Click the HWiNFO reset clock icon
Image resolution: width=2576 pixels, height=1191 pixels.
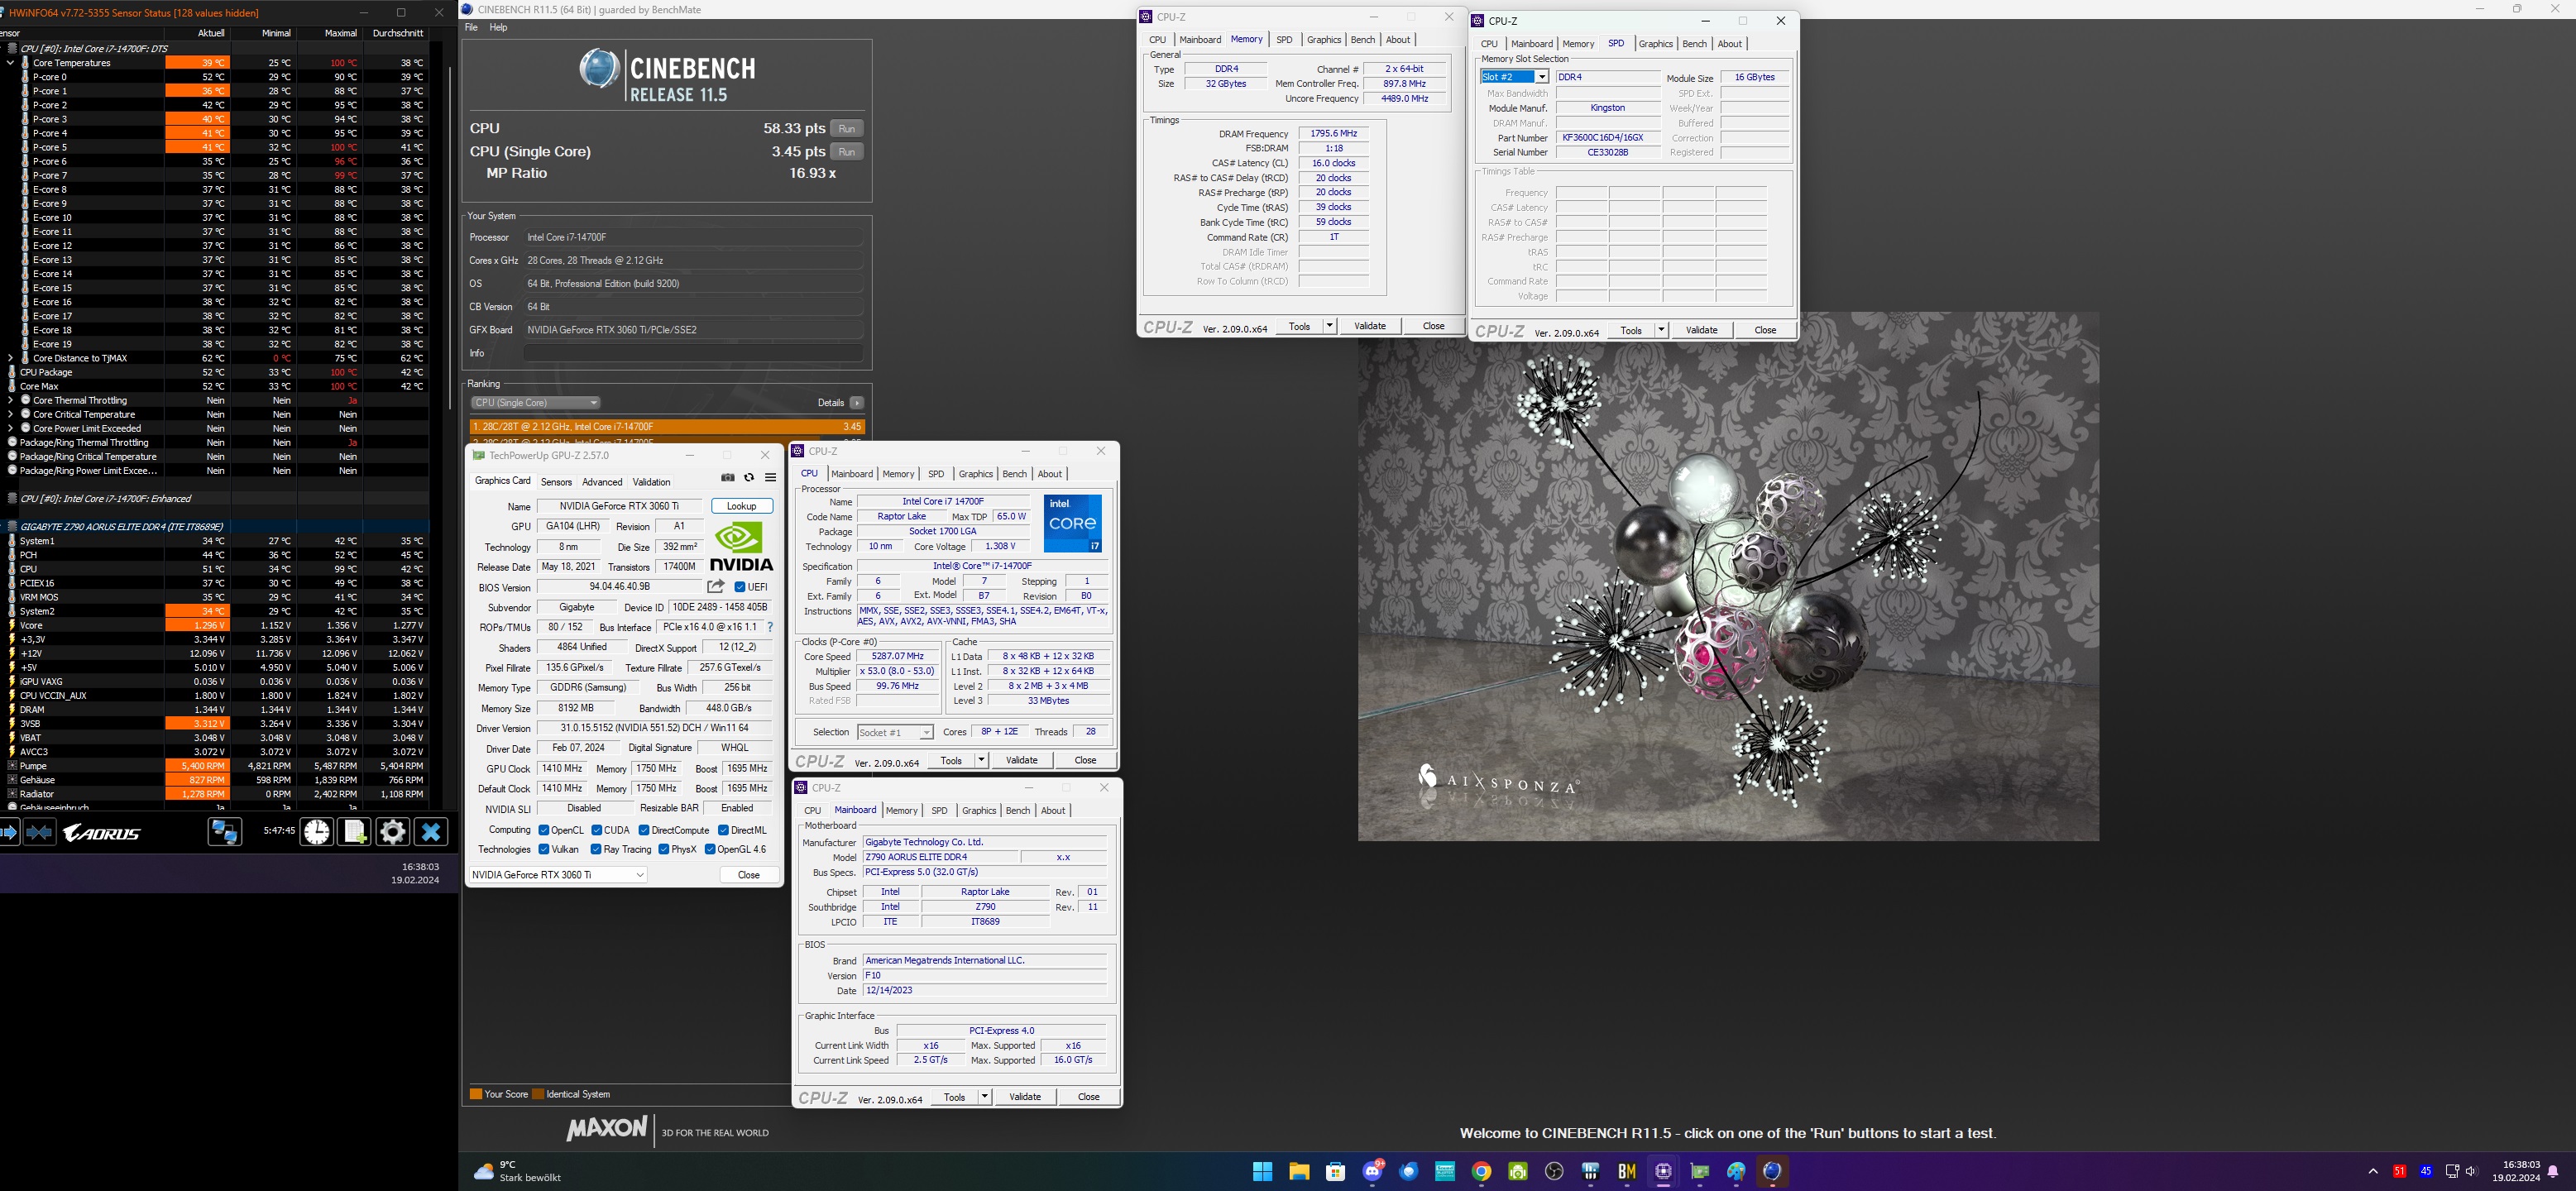pos(317,832)
